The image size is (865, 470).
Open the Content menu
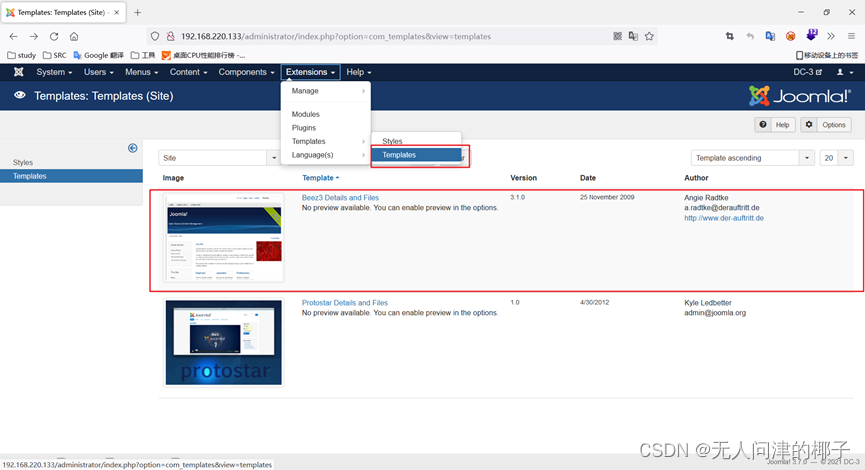click(x=189, y=72)
